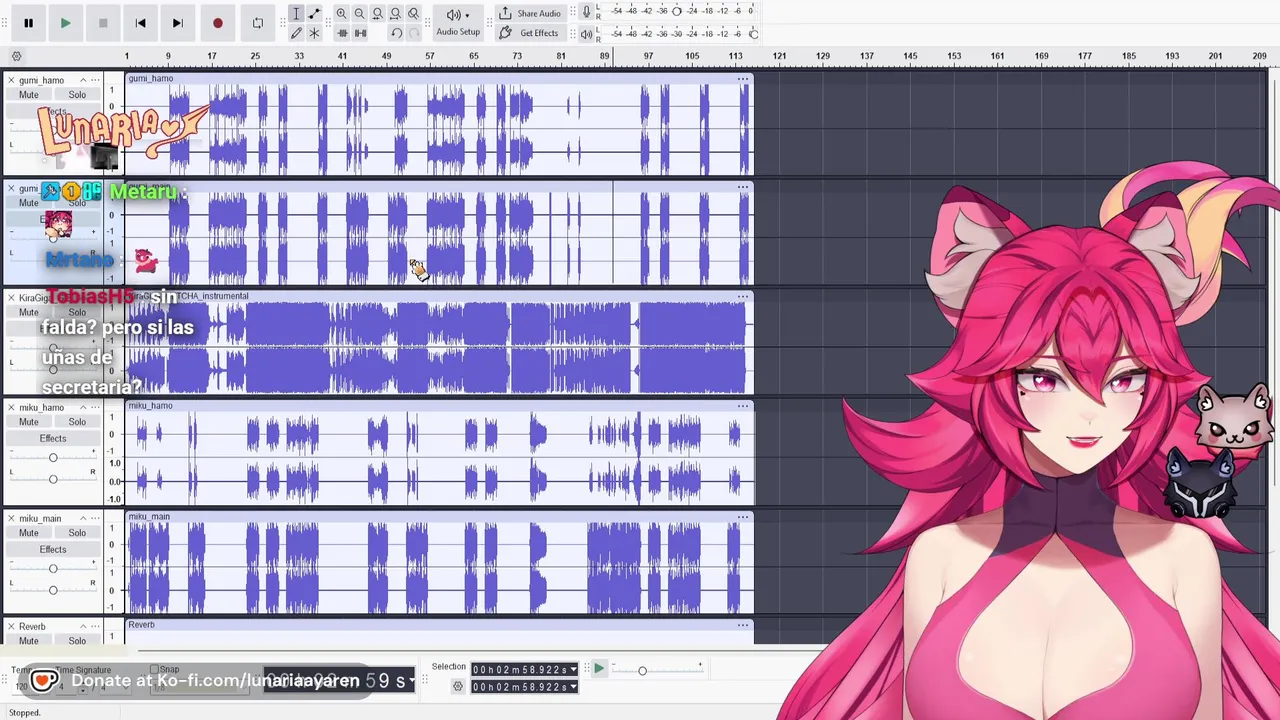The height and width of the screenshot is (720, 1280).
Task: Select the I-beam Selection tool
Action: (x=296, y=14)
